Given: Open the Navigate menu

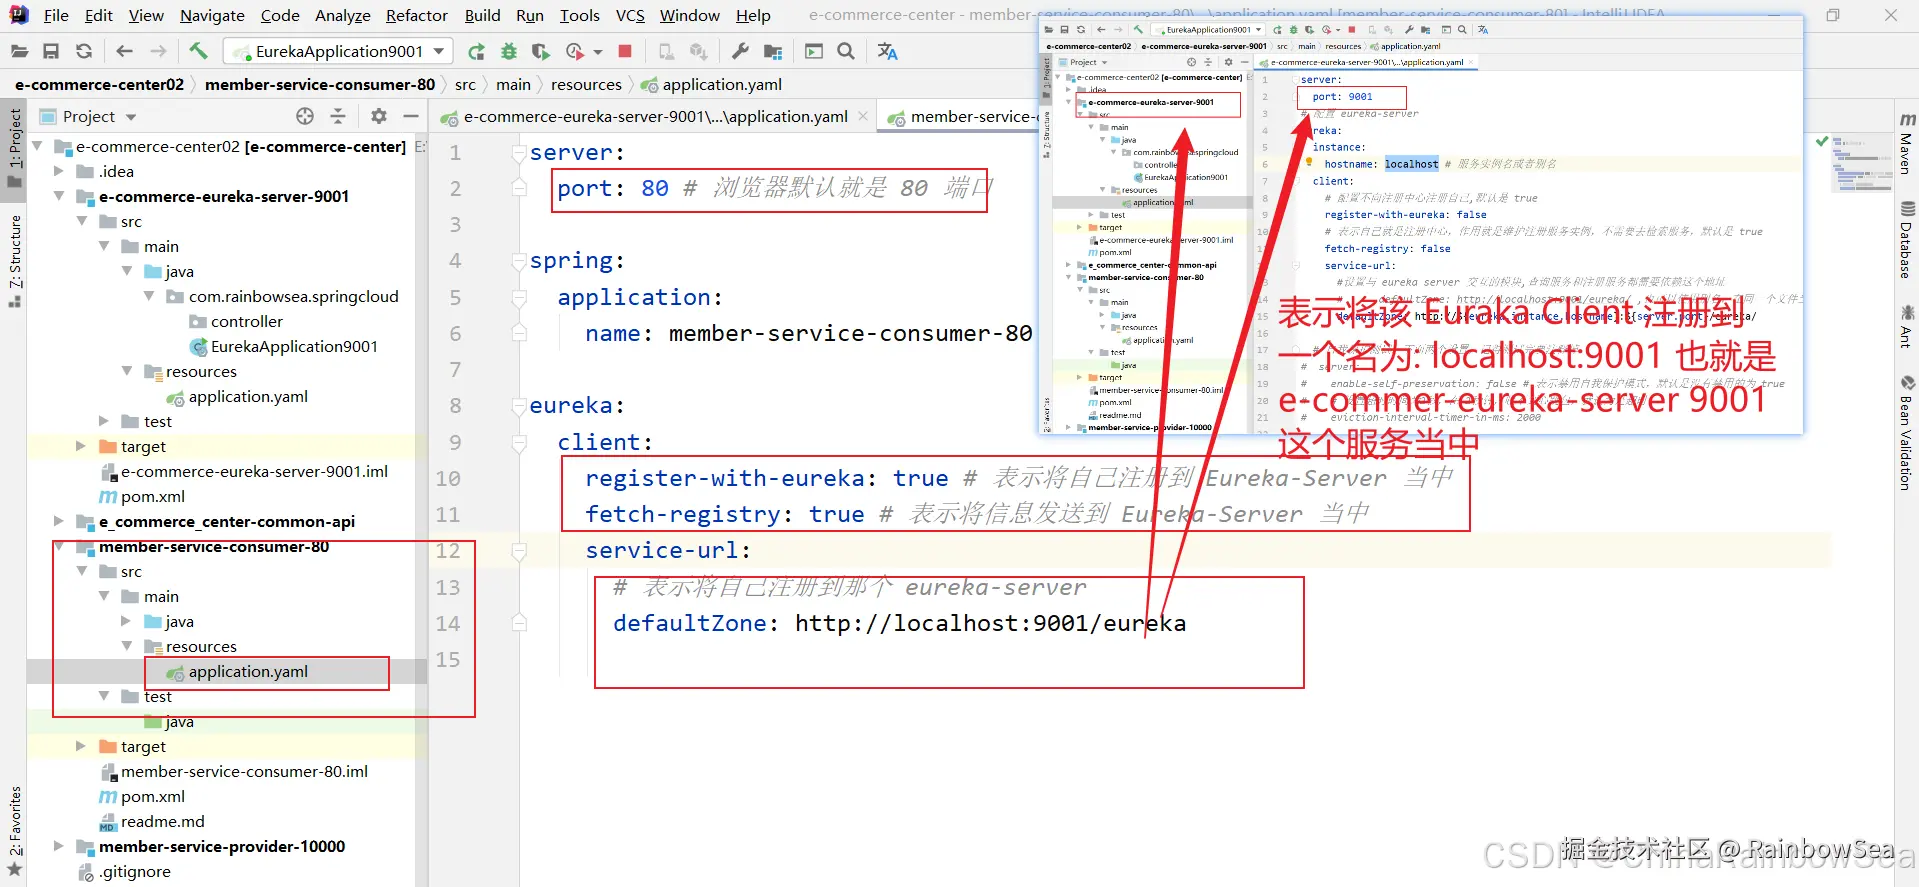Looking at the screenshot, I should 212,15.
